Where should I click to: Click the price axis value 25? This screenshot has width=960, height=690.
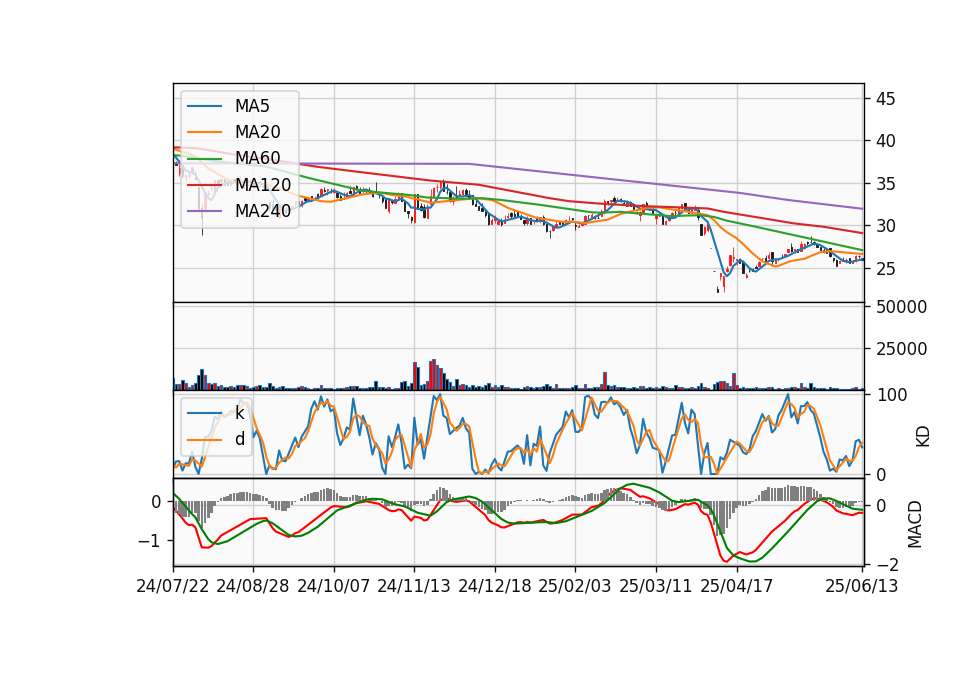pos(885,269)
